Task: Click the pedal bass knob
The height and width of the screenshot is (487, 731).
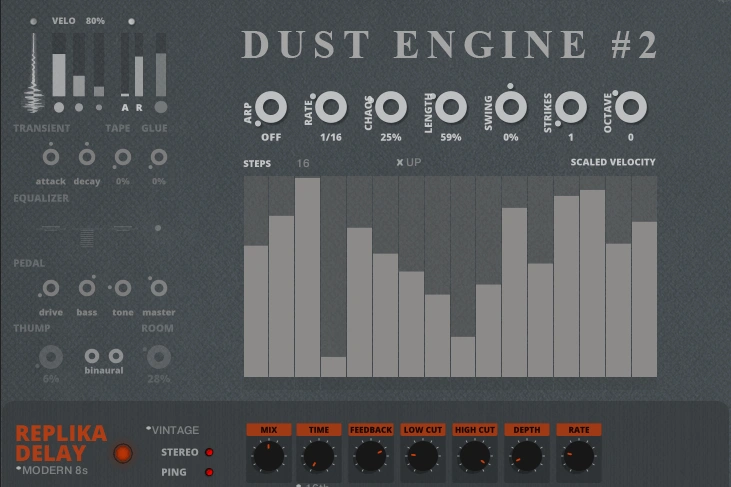Action: click(87, 288)
